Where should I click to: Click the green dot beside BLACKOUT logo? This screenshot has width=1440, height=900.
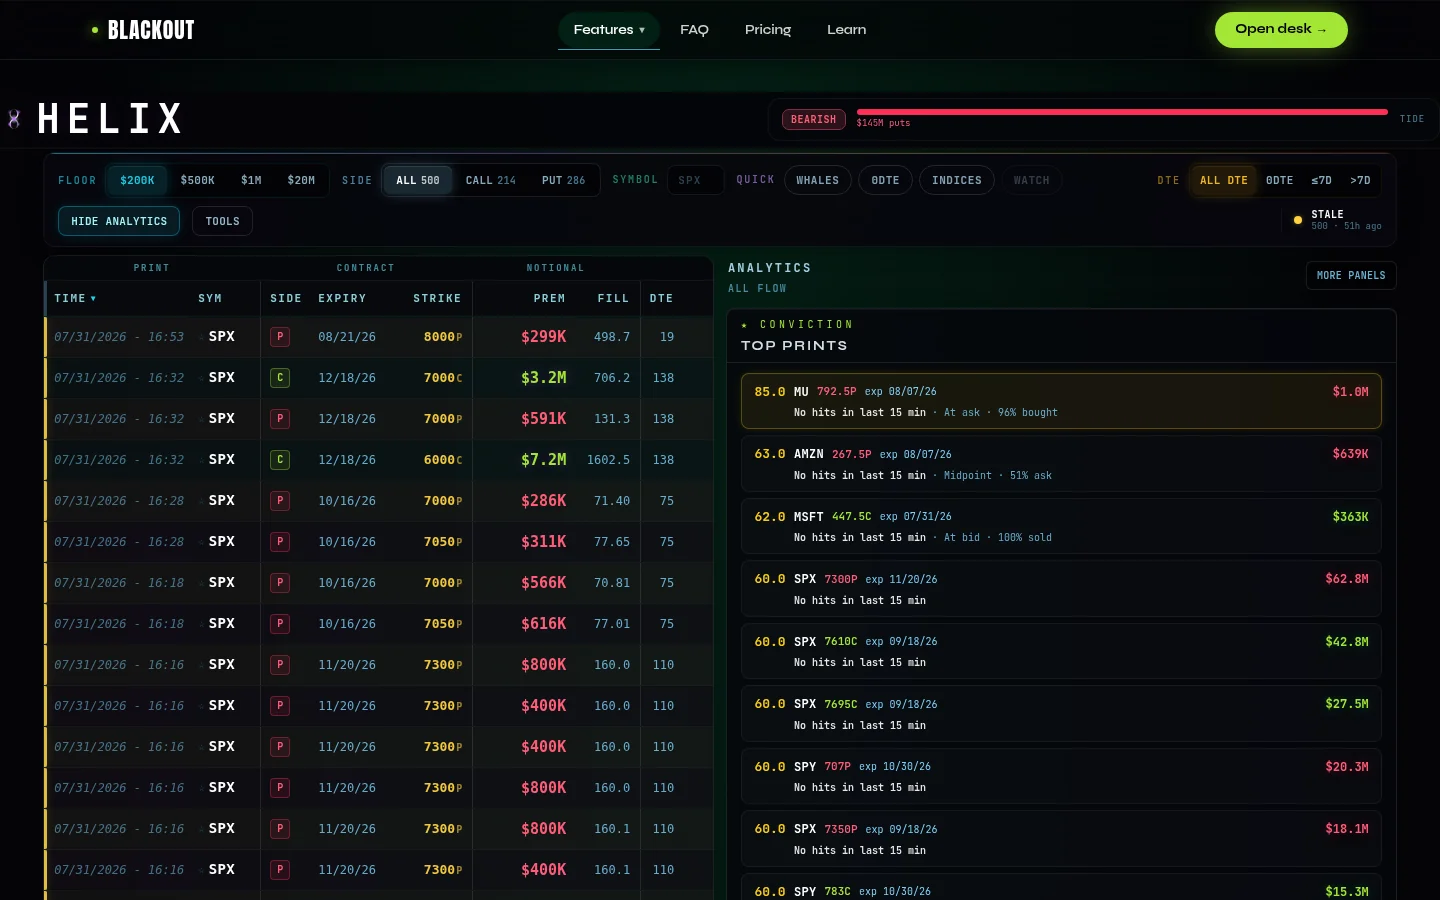[95, 30]
